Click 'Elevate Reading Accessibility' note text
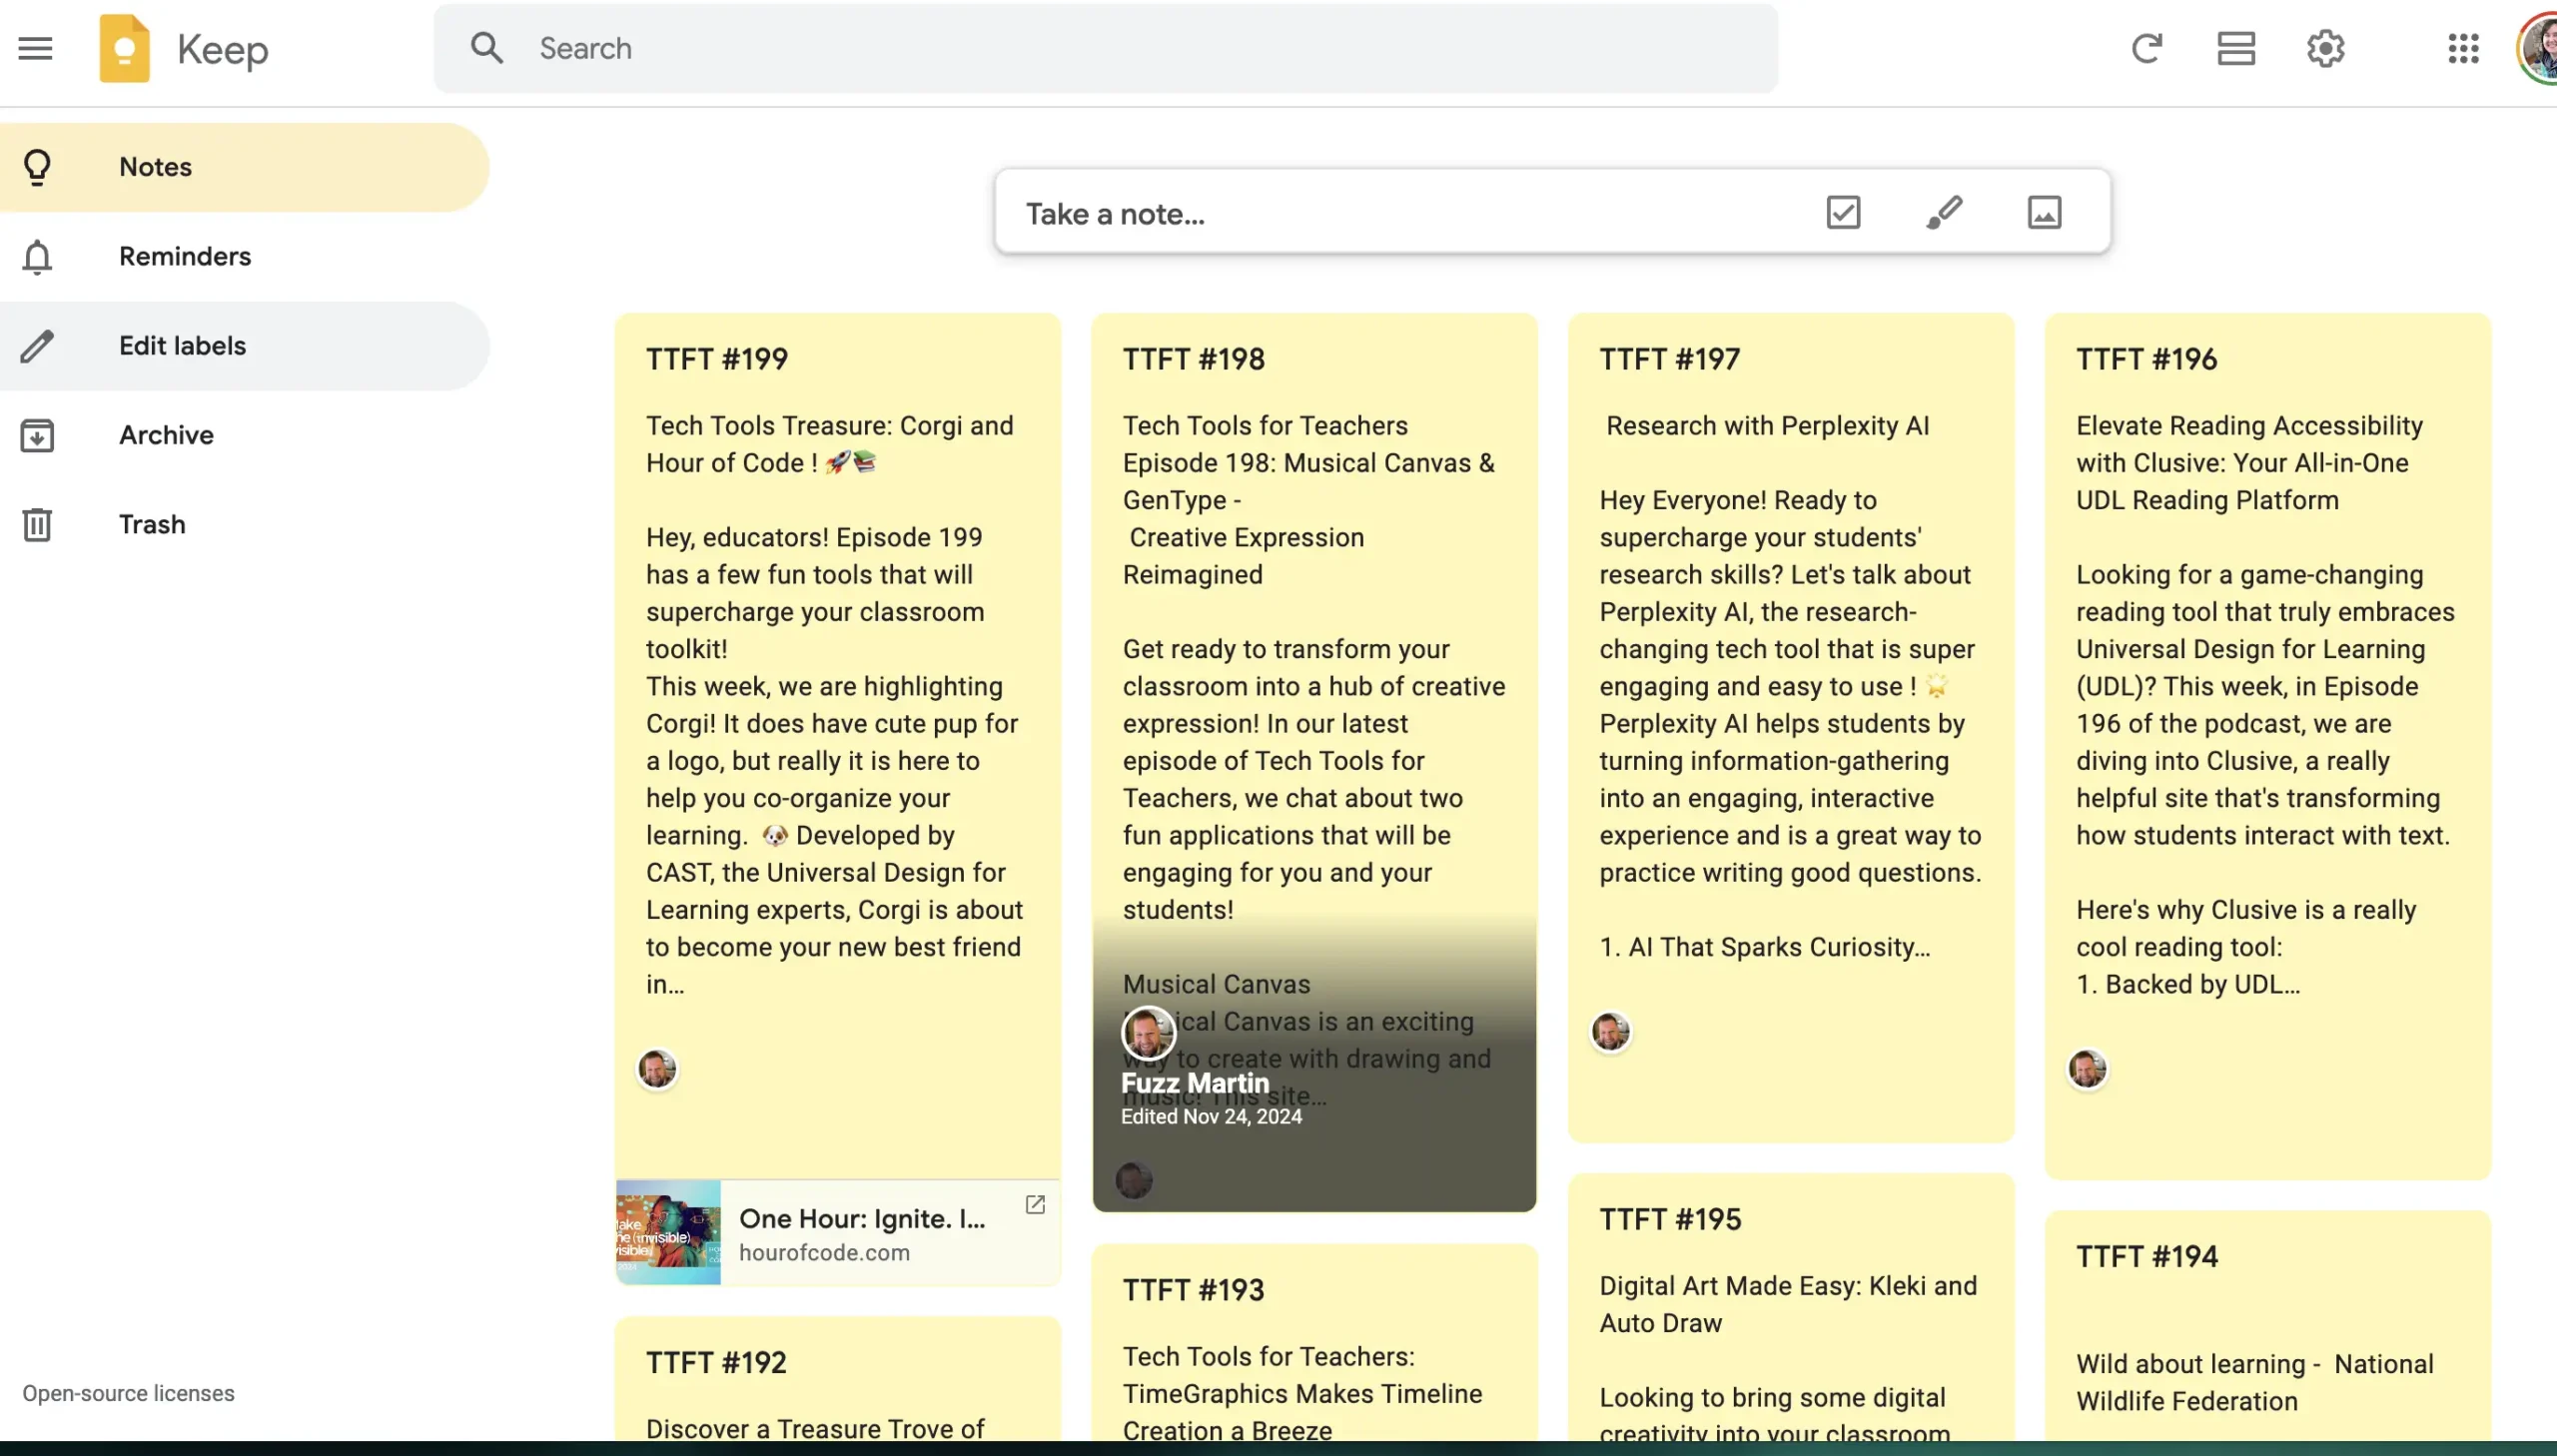 click(2249, 426)
